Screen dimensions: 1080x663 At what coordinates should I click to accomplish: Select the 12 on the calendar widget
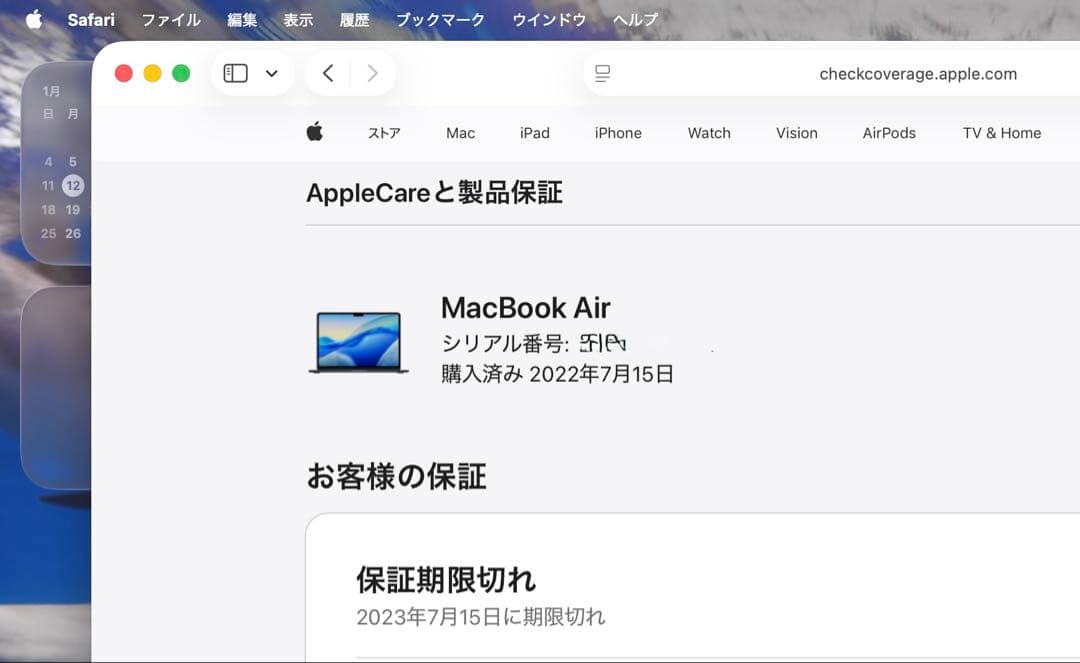point(72,185)
